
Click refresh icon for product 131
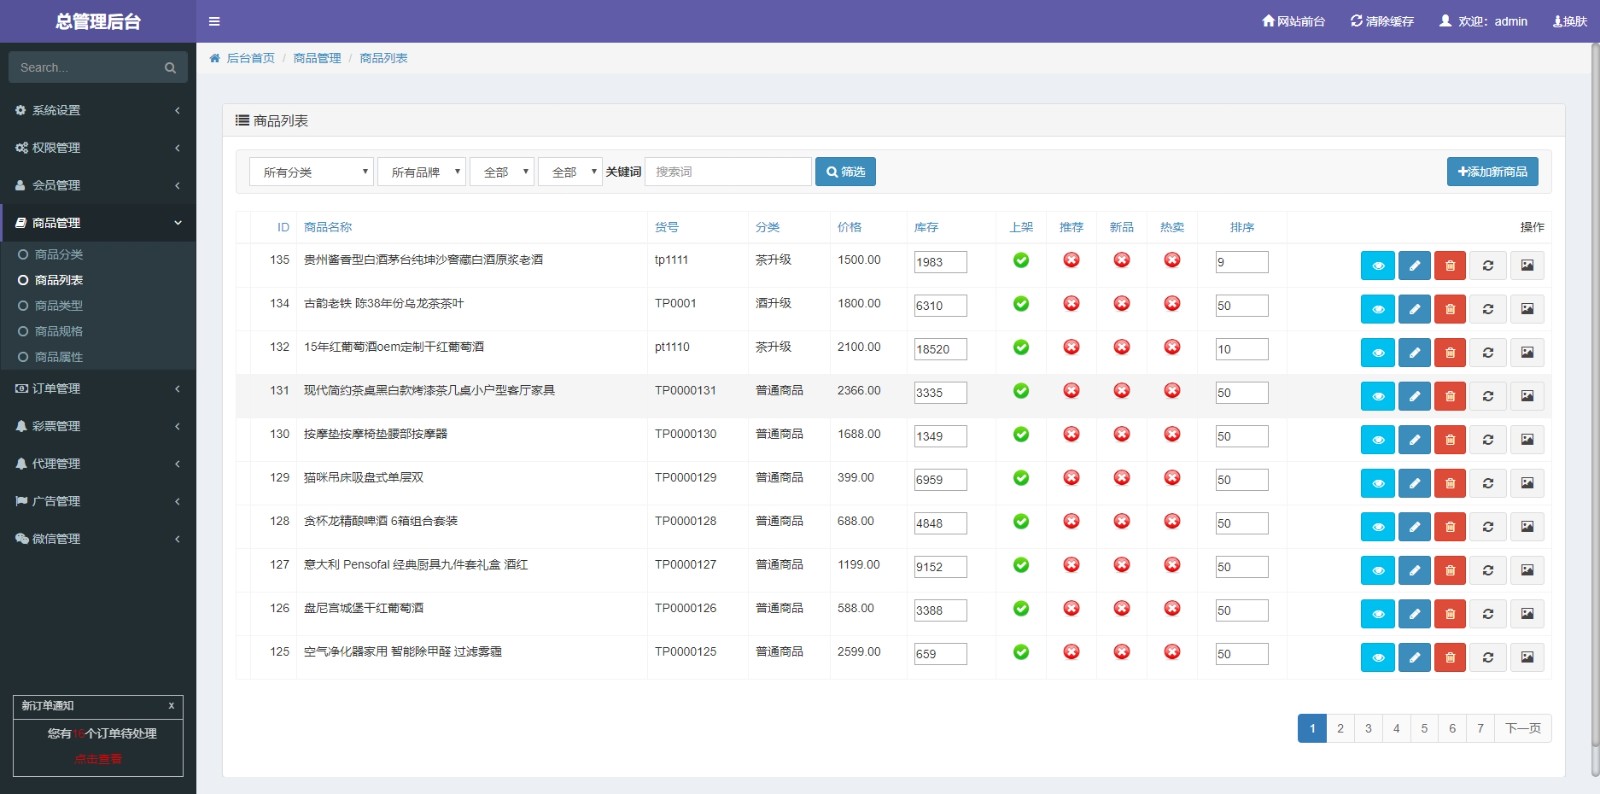pos(1488,396)
